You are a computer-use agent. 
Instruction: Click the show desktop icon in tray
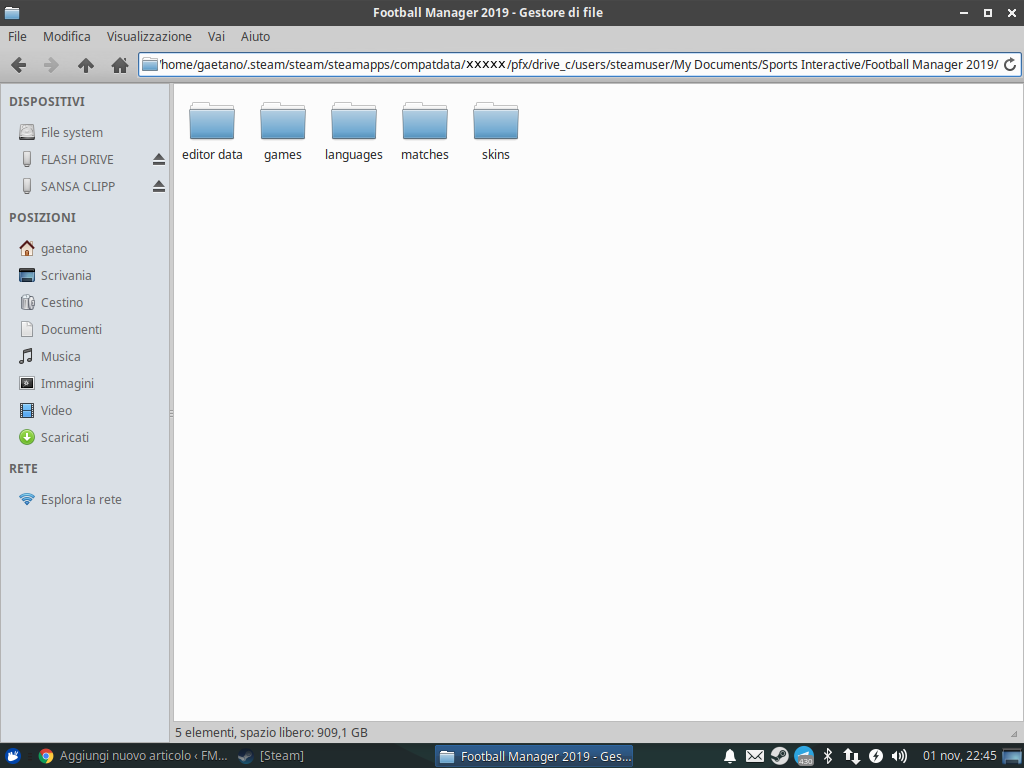[x=1012, y=756]
